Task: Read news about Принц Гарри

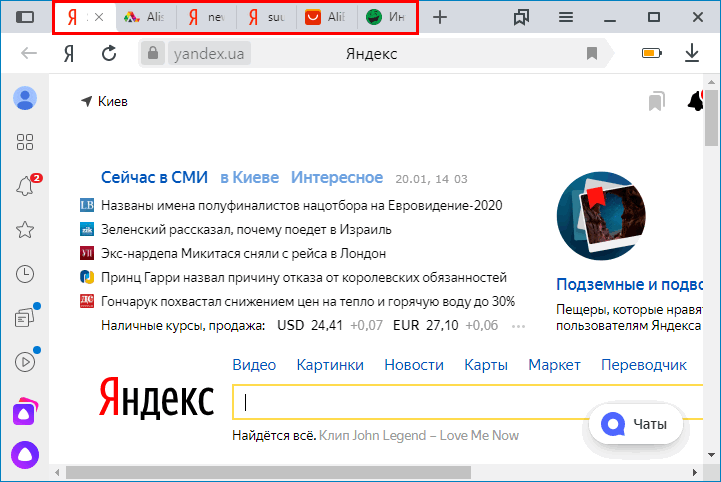Action: pyautogui.click(x=303, y=277)
